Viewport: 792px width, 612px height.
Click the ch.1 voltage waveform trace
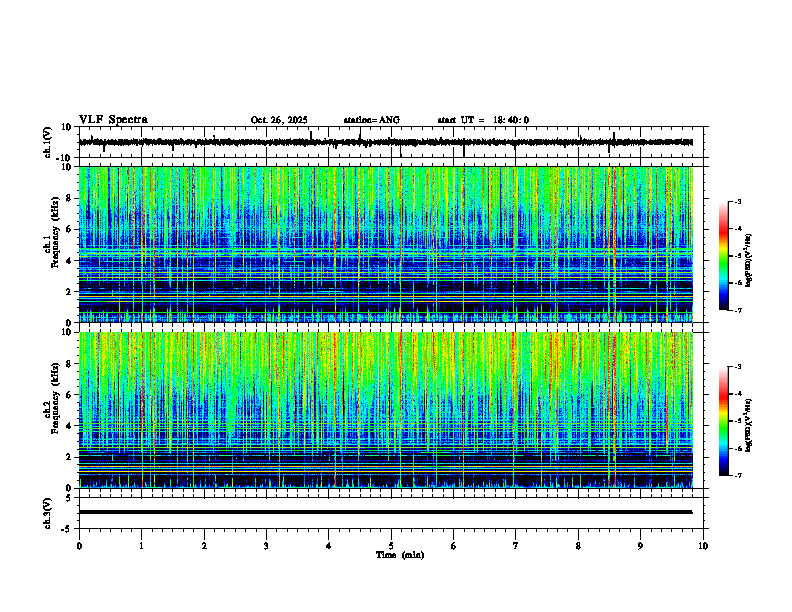pos(385,142)
